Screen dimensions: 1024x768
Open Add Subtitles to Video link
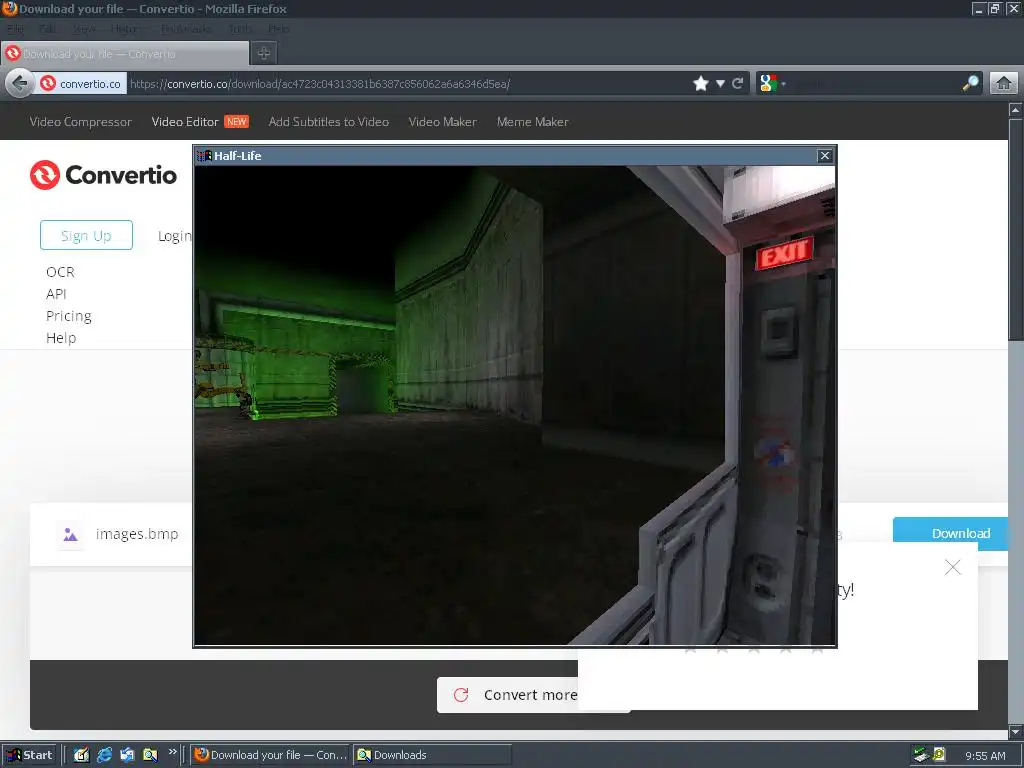click(328, 121)
